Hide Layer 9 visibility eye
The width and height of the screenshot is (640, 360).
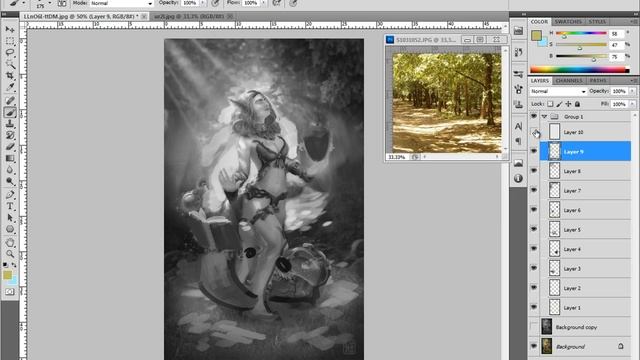coord(534,151)
